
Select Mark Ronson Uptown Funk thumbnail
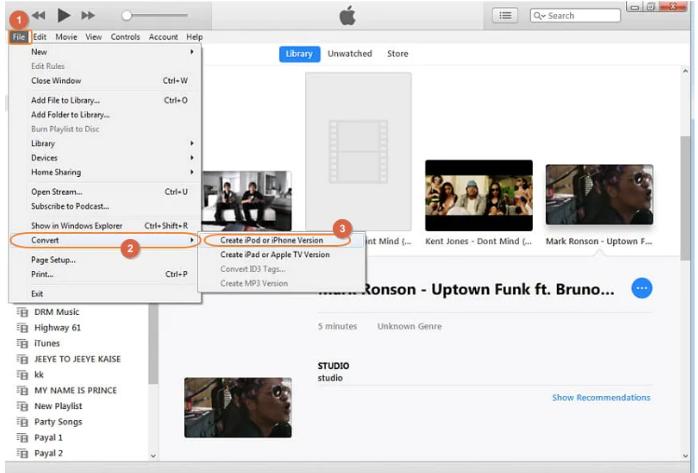coord(599,194)
